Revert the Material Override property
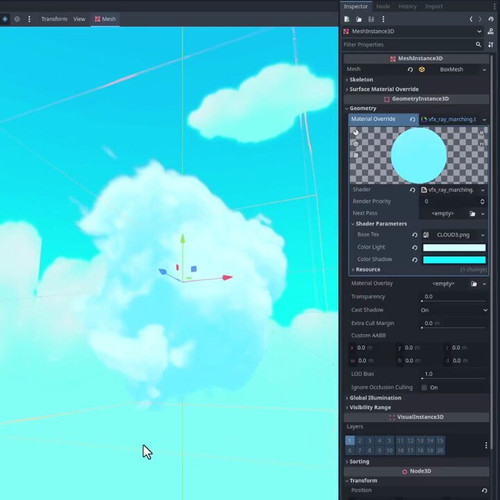Image resolution: width=500 pixels, height=500 pixels. pos(412,119)
